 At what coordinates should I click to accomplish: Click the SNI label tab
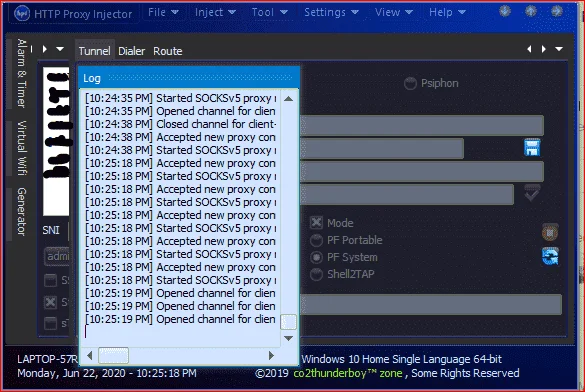[x=51, y=230]
